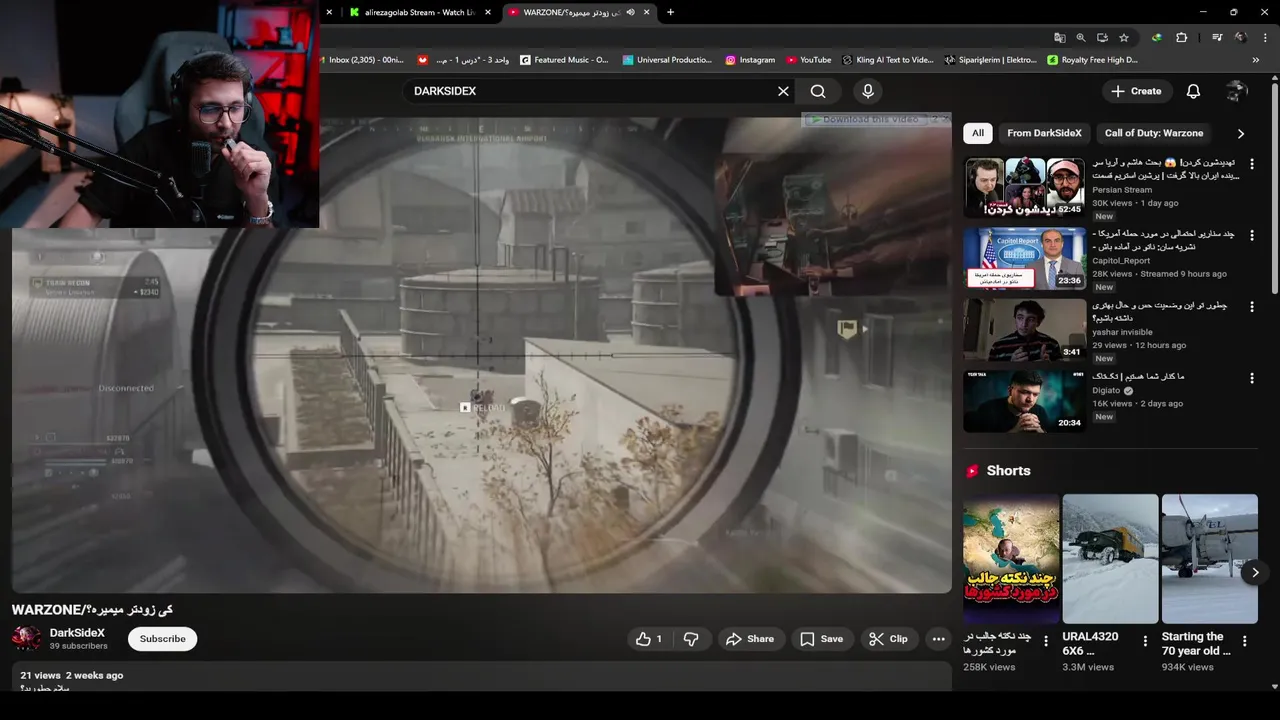Open options for Persian Stream video
This screenshot has width=1280, height=720.
pyautogui.click(x=1251, y=164)
